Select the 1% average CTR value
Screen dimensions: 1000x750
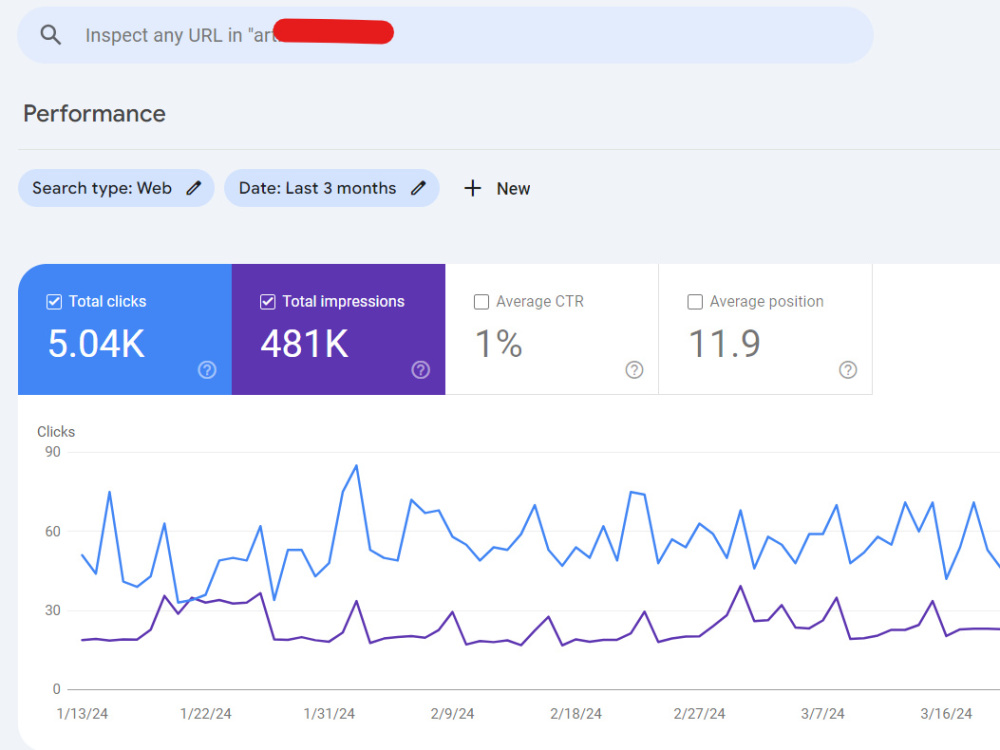[499, 344]
